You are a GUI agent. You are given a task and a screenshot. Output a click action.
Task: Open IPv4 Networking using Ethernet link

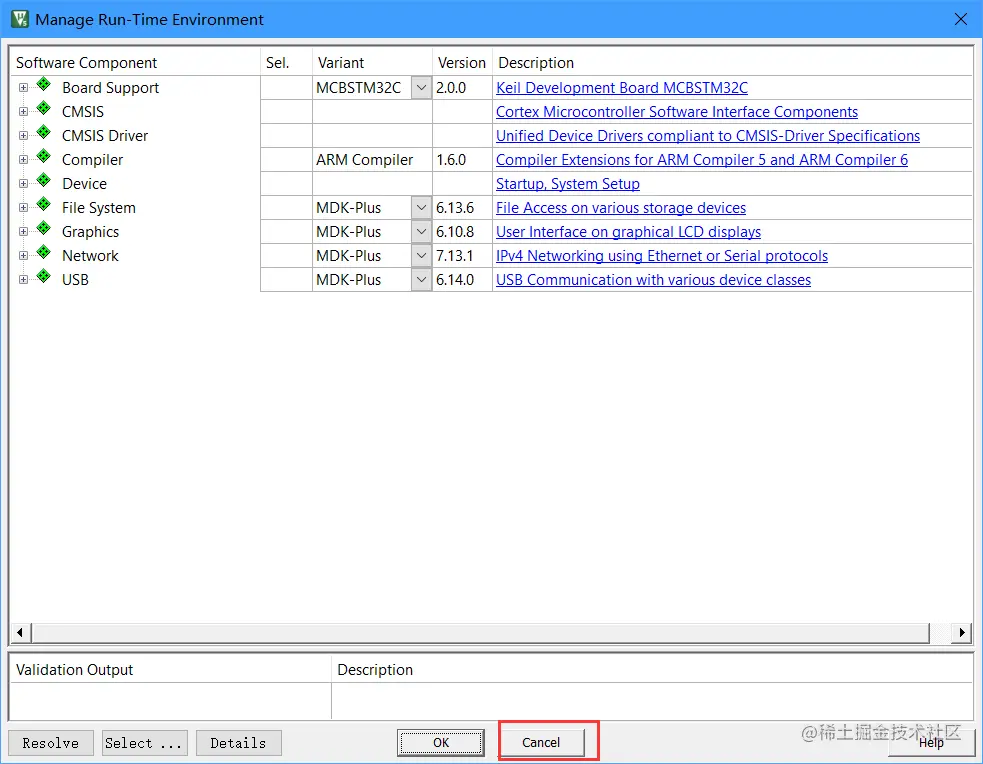click(662, 256)
